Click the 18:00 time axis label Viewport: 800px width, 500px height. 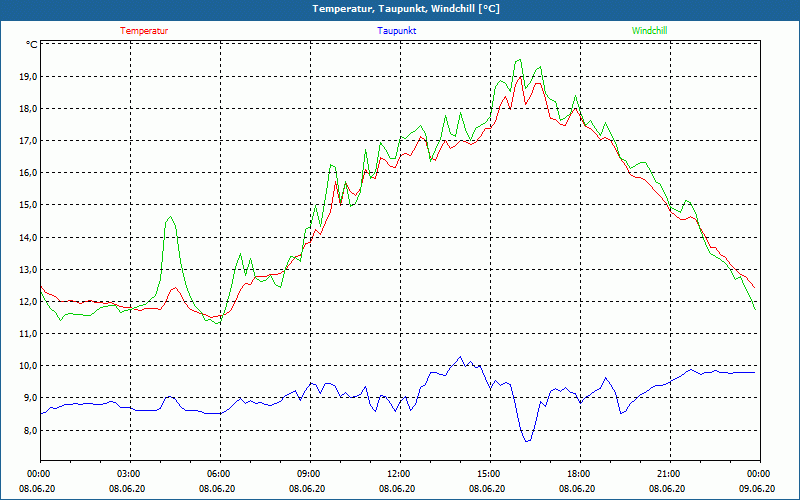point(577,474)
